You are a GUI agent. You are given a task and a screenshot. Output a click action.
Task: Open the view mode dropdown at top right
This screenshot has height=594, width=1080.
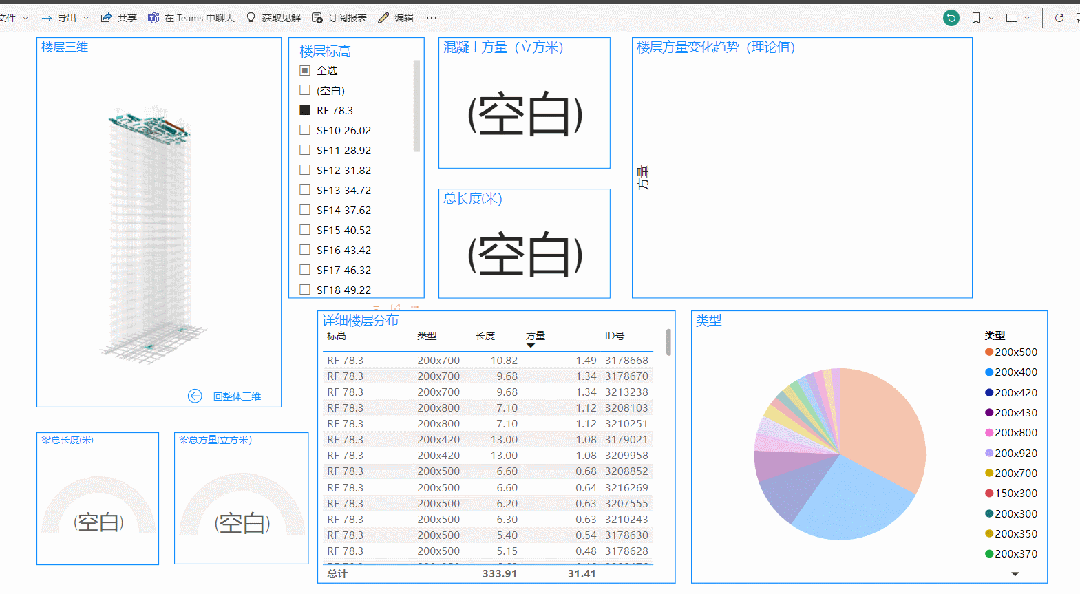tap(1028, 17)
